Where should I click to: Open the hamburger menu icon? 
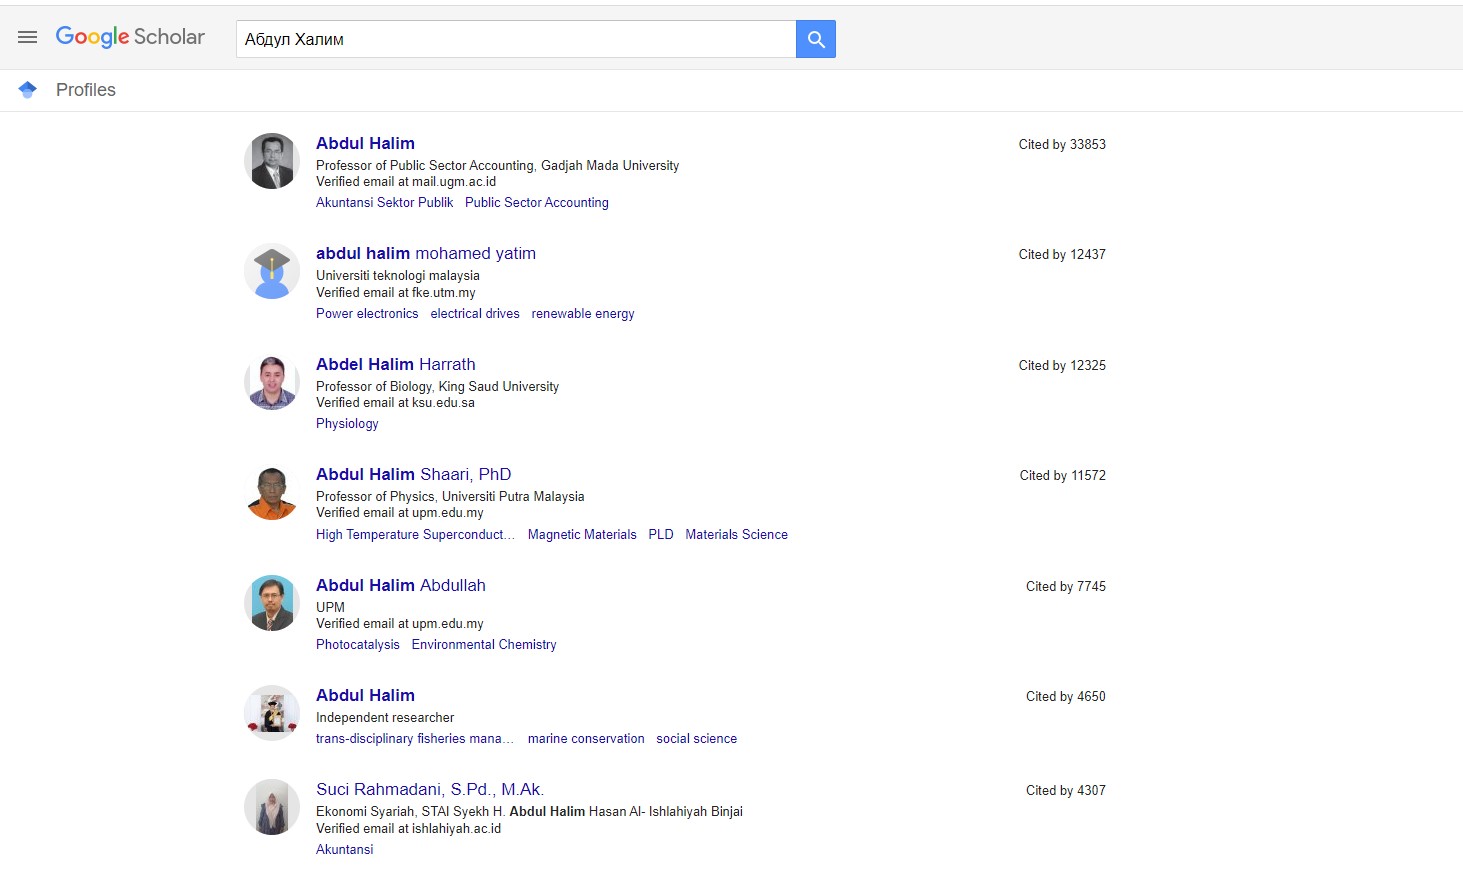coord(28,37)
